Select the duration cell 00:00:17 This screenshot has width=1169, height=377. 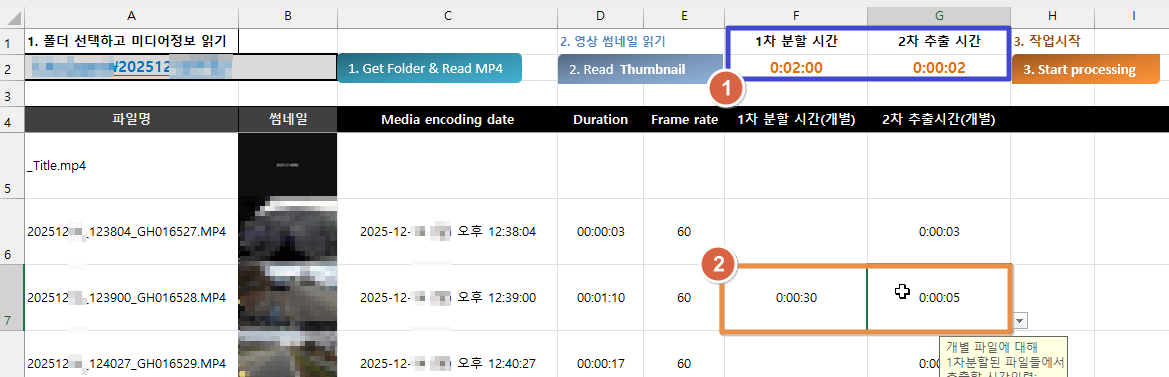(x=600, y=354)
